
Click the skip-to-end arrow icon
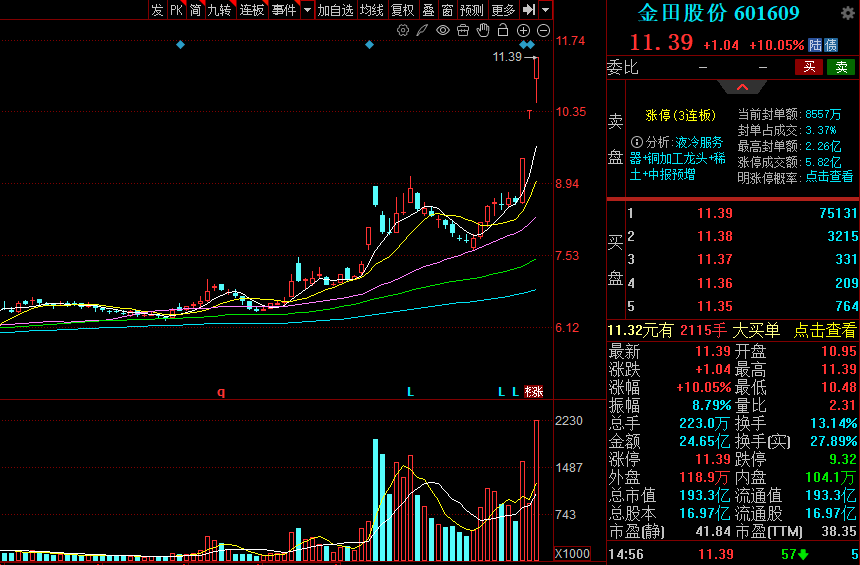530,10
